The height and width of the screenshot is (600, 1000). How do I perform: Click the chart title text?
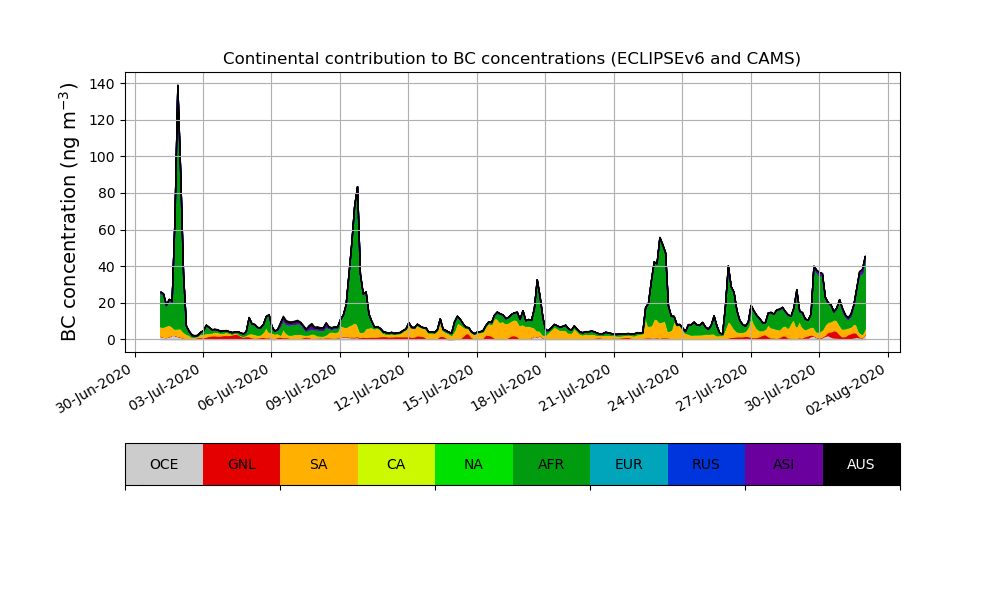coord(511,59)
